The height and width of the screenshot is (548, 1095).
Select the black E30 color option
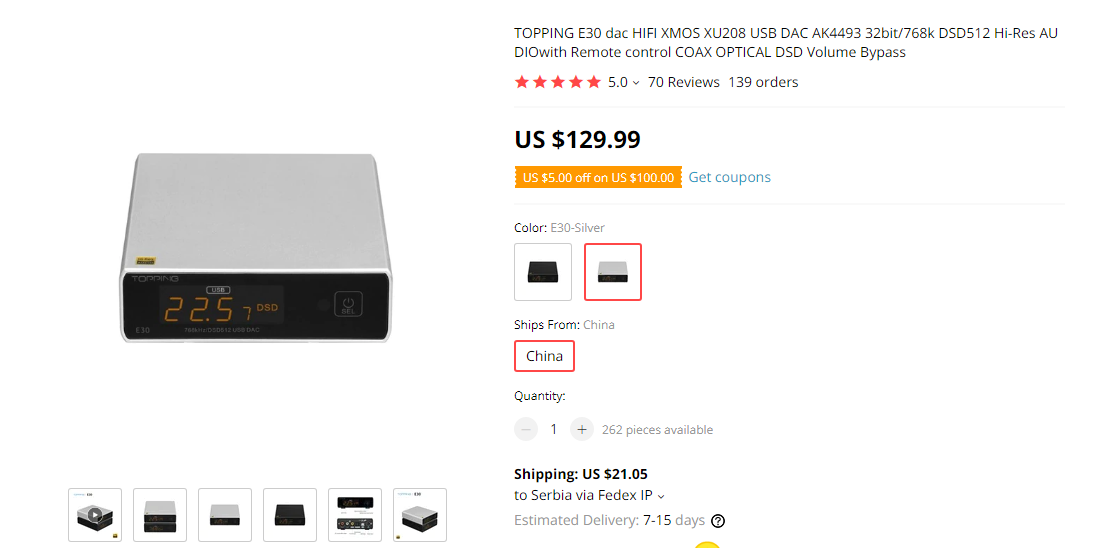(x=543, y=272)
